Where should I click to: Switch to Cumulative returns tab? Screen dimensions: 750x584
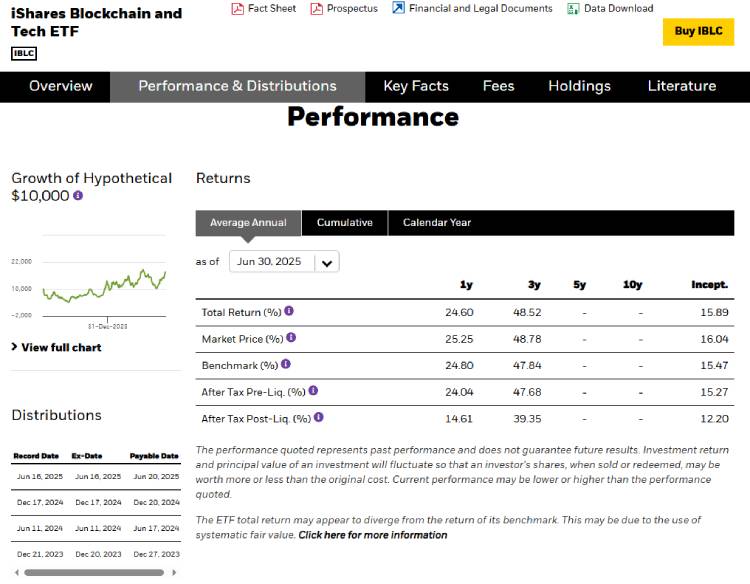point(344,223)
